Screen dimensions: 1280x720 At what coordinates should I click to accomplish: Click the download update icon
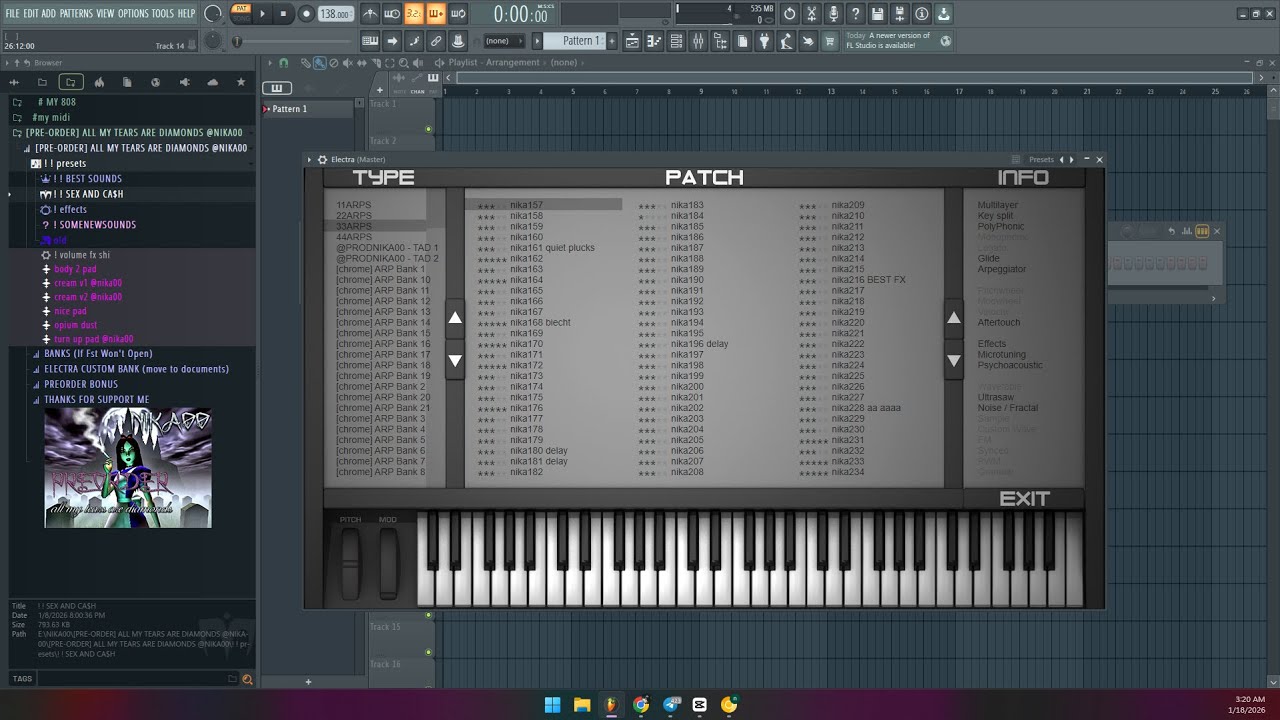coord(944,14)
